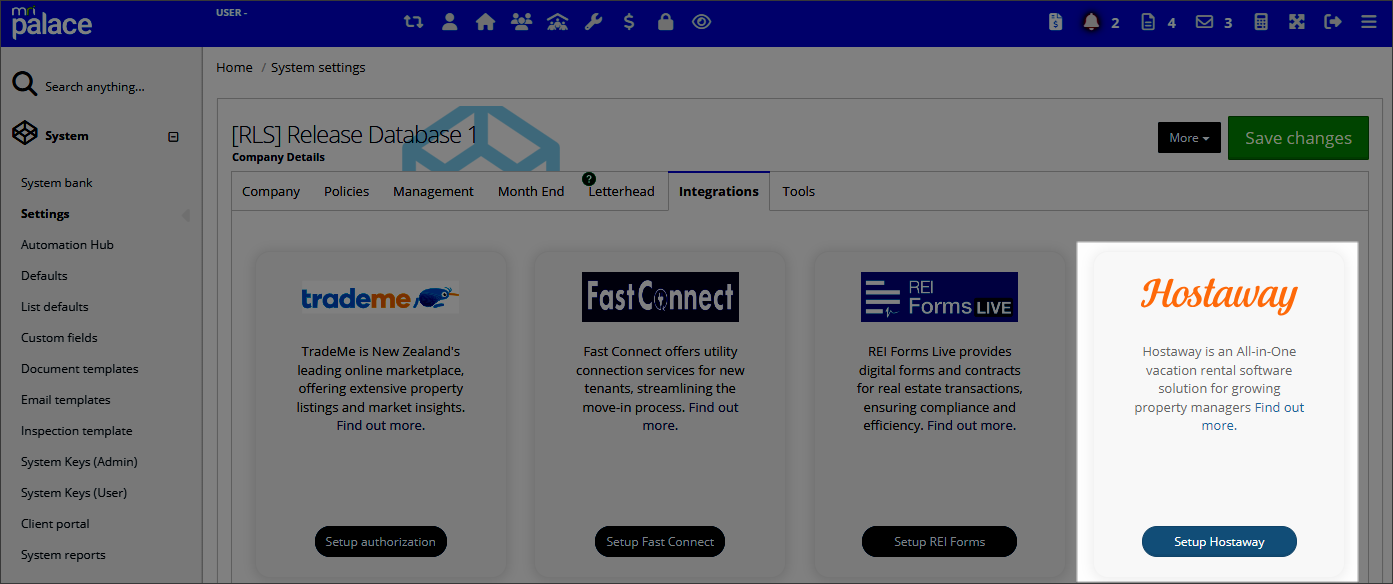Click the eye icon in top bar
The width and height of the screenshot is (1393, 584).
tap(701, 21)
